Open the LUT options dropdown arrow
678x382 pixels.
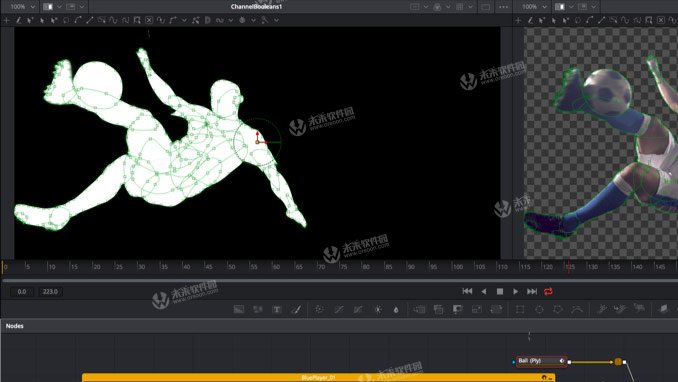470,7
